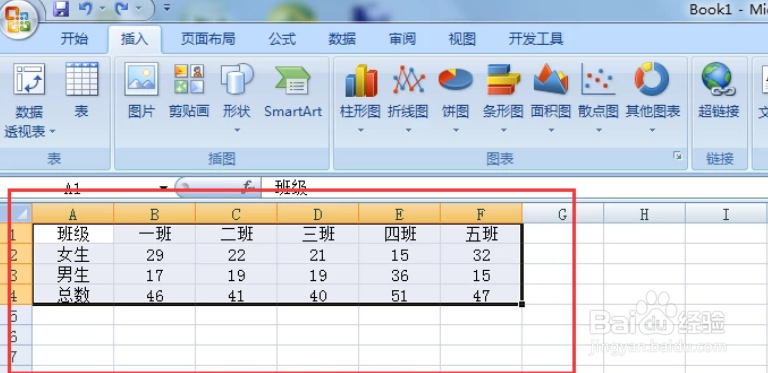Select the 插入 ribbon tab

coord(135,39)
